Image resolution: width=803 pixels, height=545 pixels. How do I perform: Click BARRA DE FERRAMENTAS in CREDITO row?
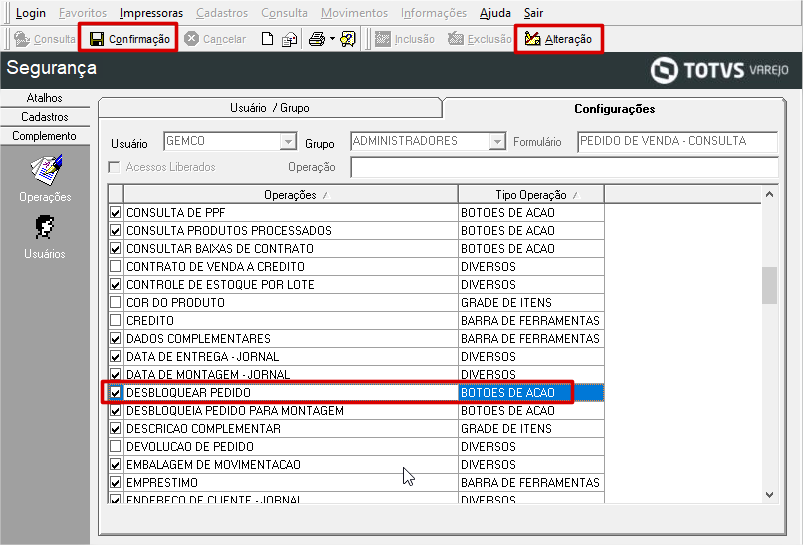530,321
